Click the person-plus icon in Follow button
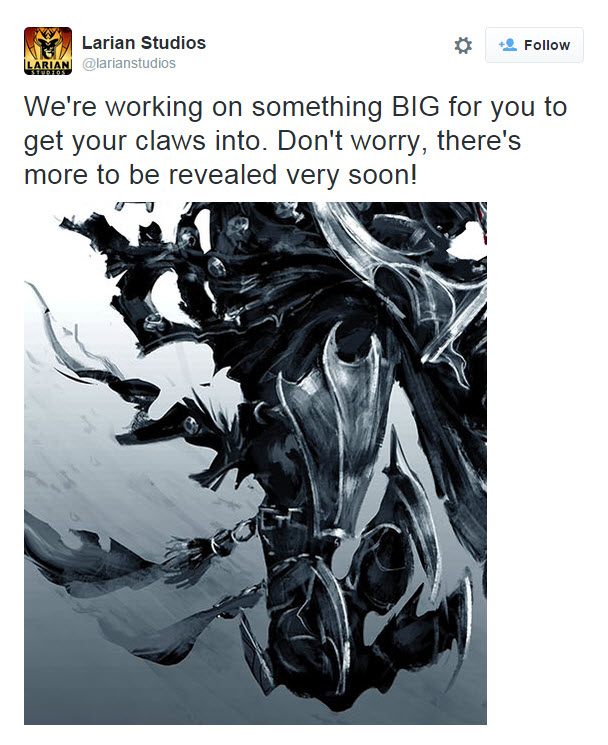 point(507,45)
